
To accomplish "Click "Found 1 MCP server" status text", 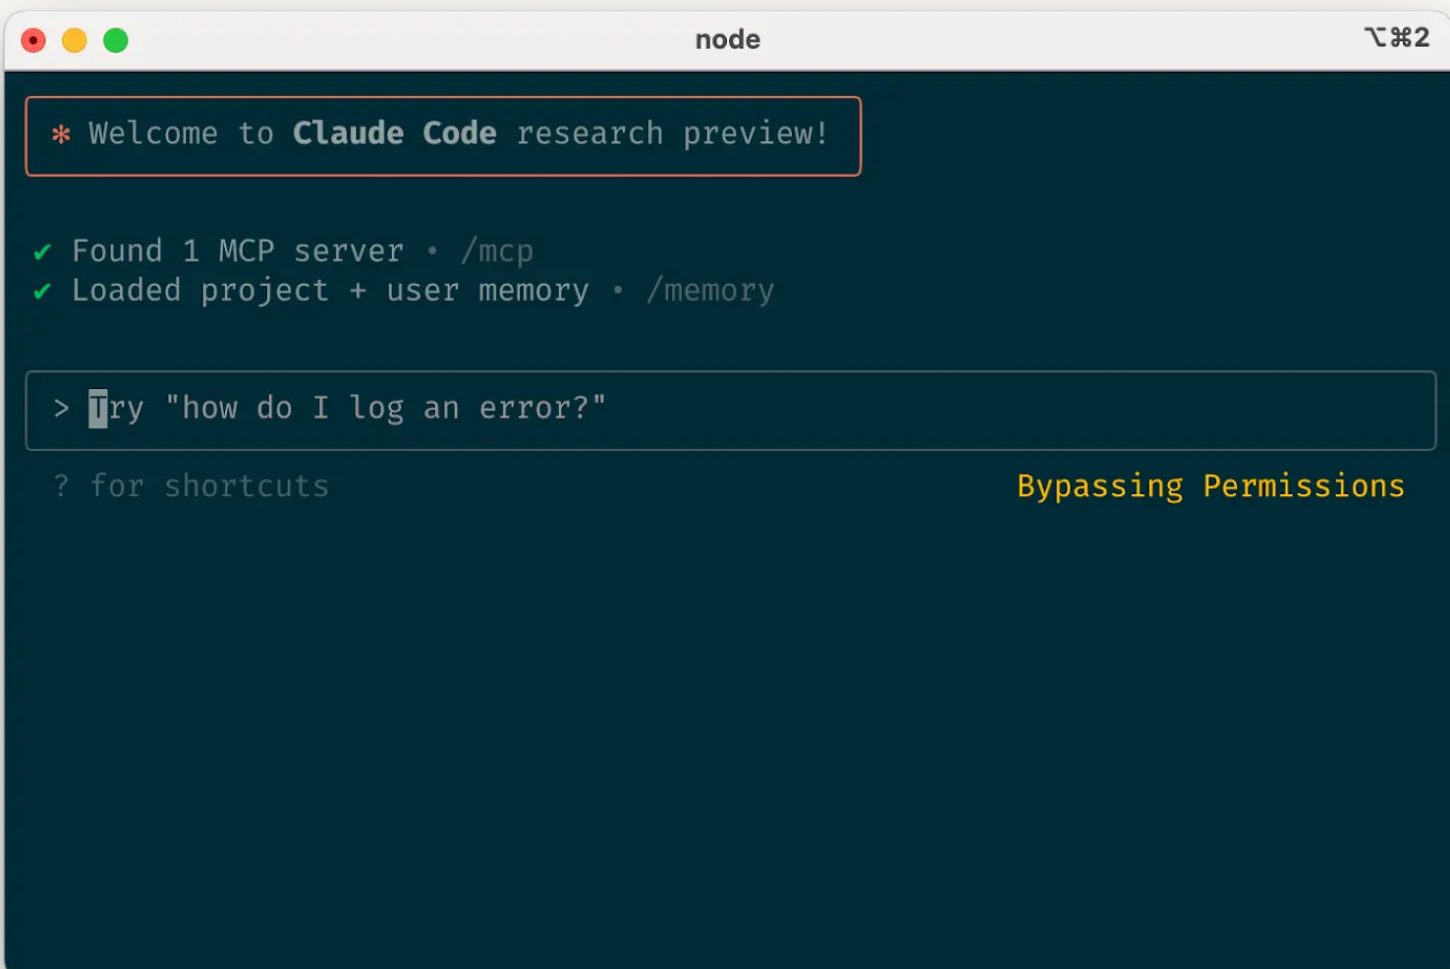I will [x=237, y=251].
